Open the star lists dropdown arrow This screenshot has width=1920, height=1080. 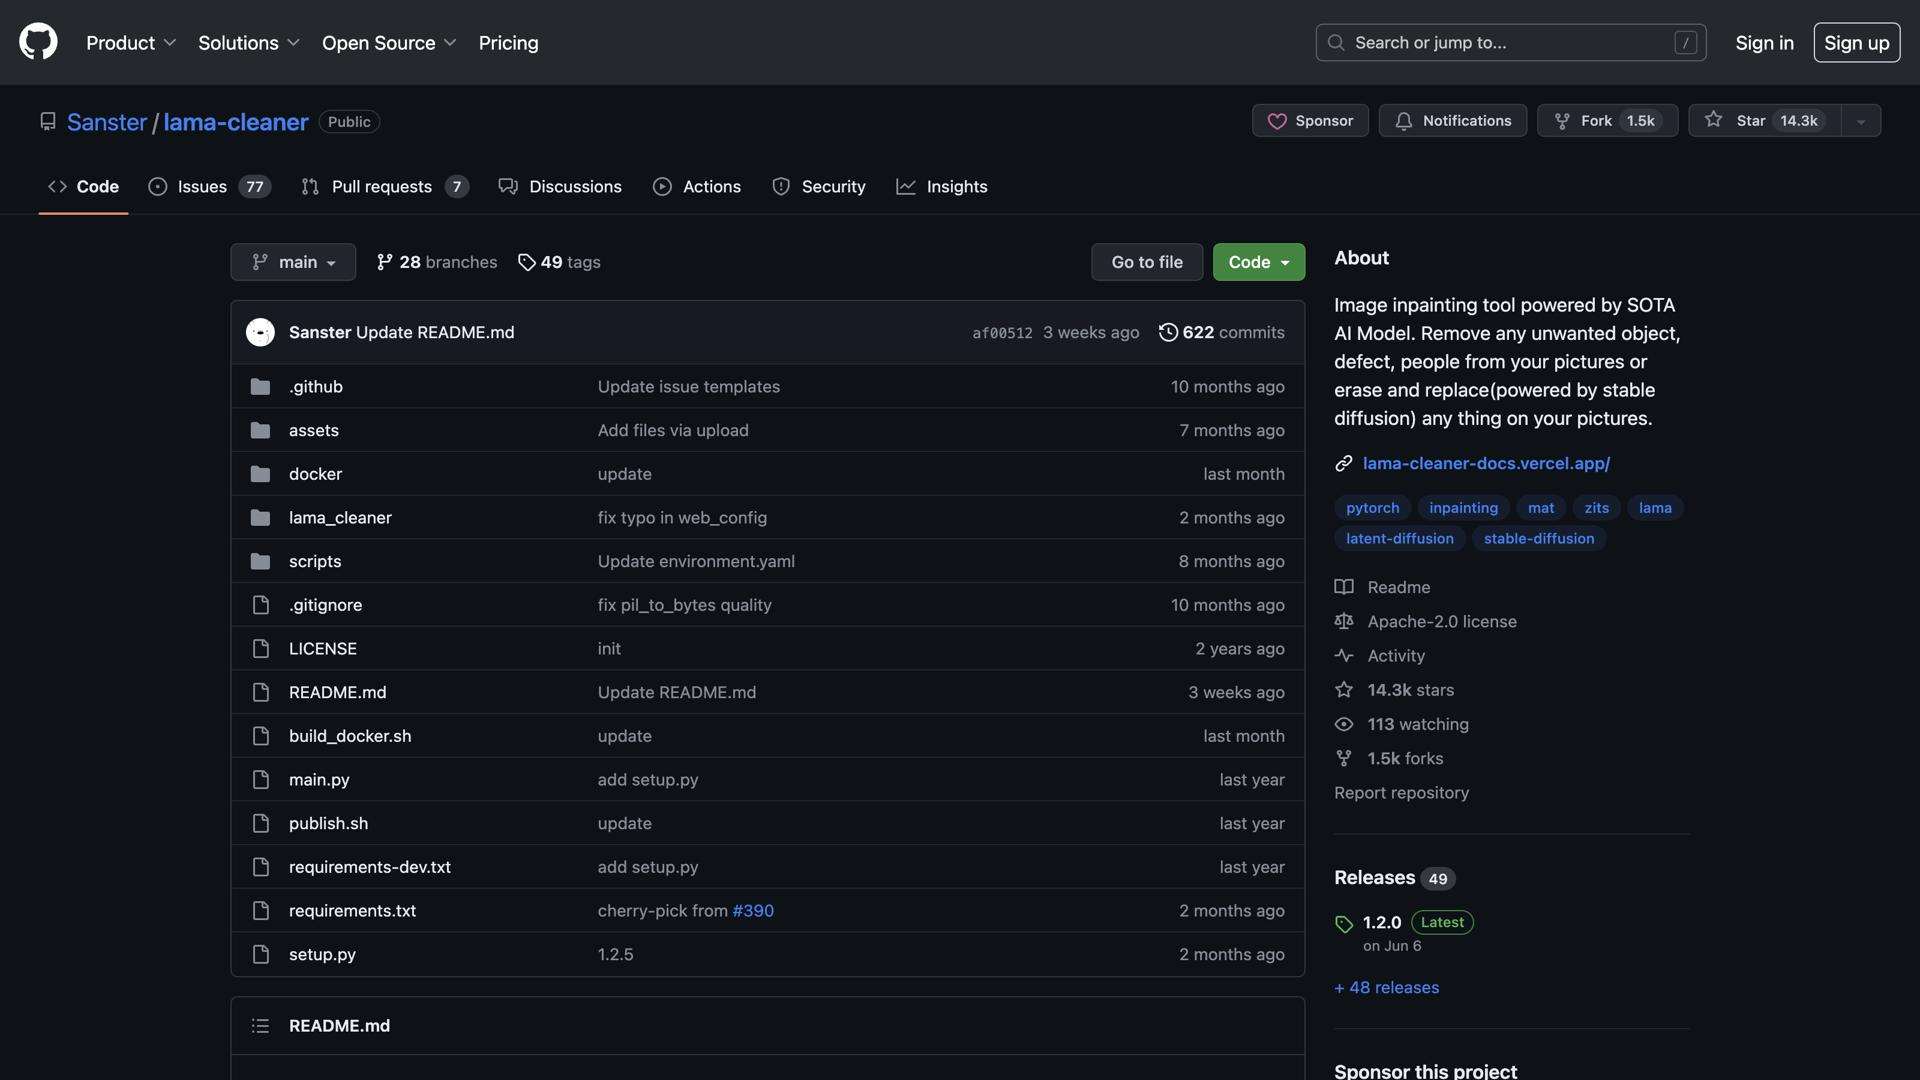click(x=1861, y=121)
